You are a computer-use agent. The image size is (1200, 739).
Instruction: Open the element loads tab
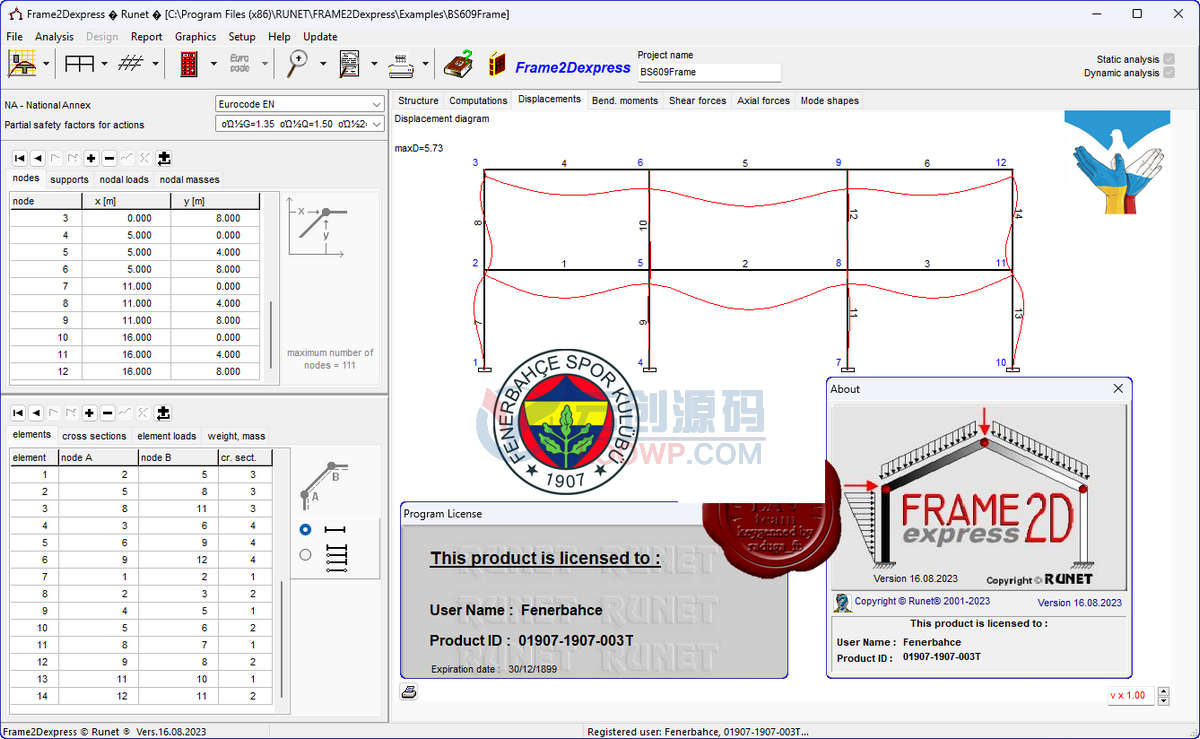coord(166,436)
